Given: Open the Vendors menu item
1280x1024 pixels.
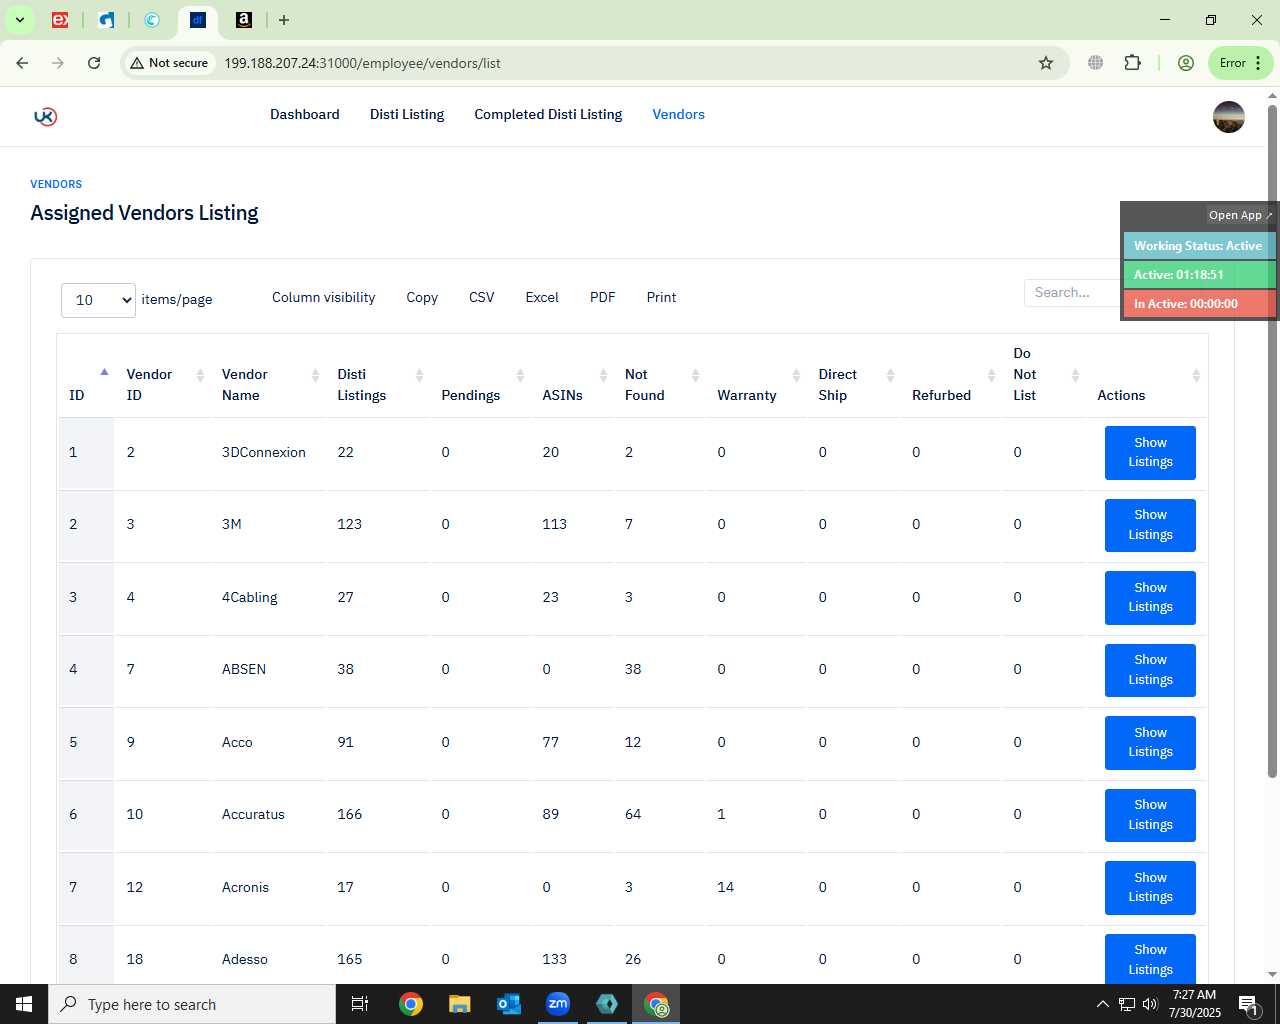Looking at the screenshot, I should tap(679, 115).
